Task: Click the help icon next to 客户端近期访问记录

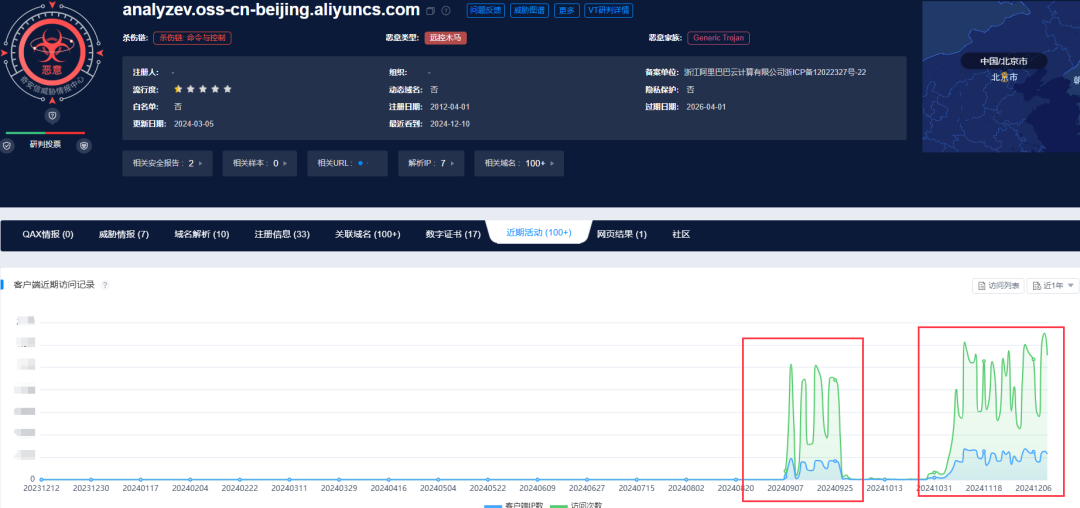Action: point(105,285)
